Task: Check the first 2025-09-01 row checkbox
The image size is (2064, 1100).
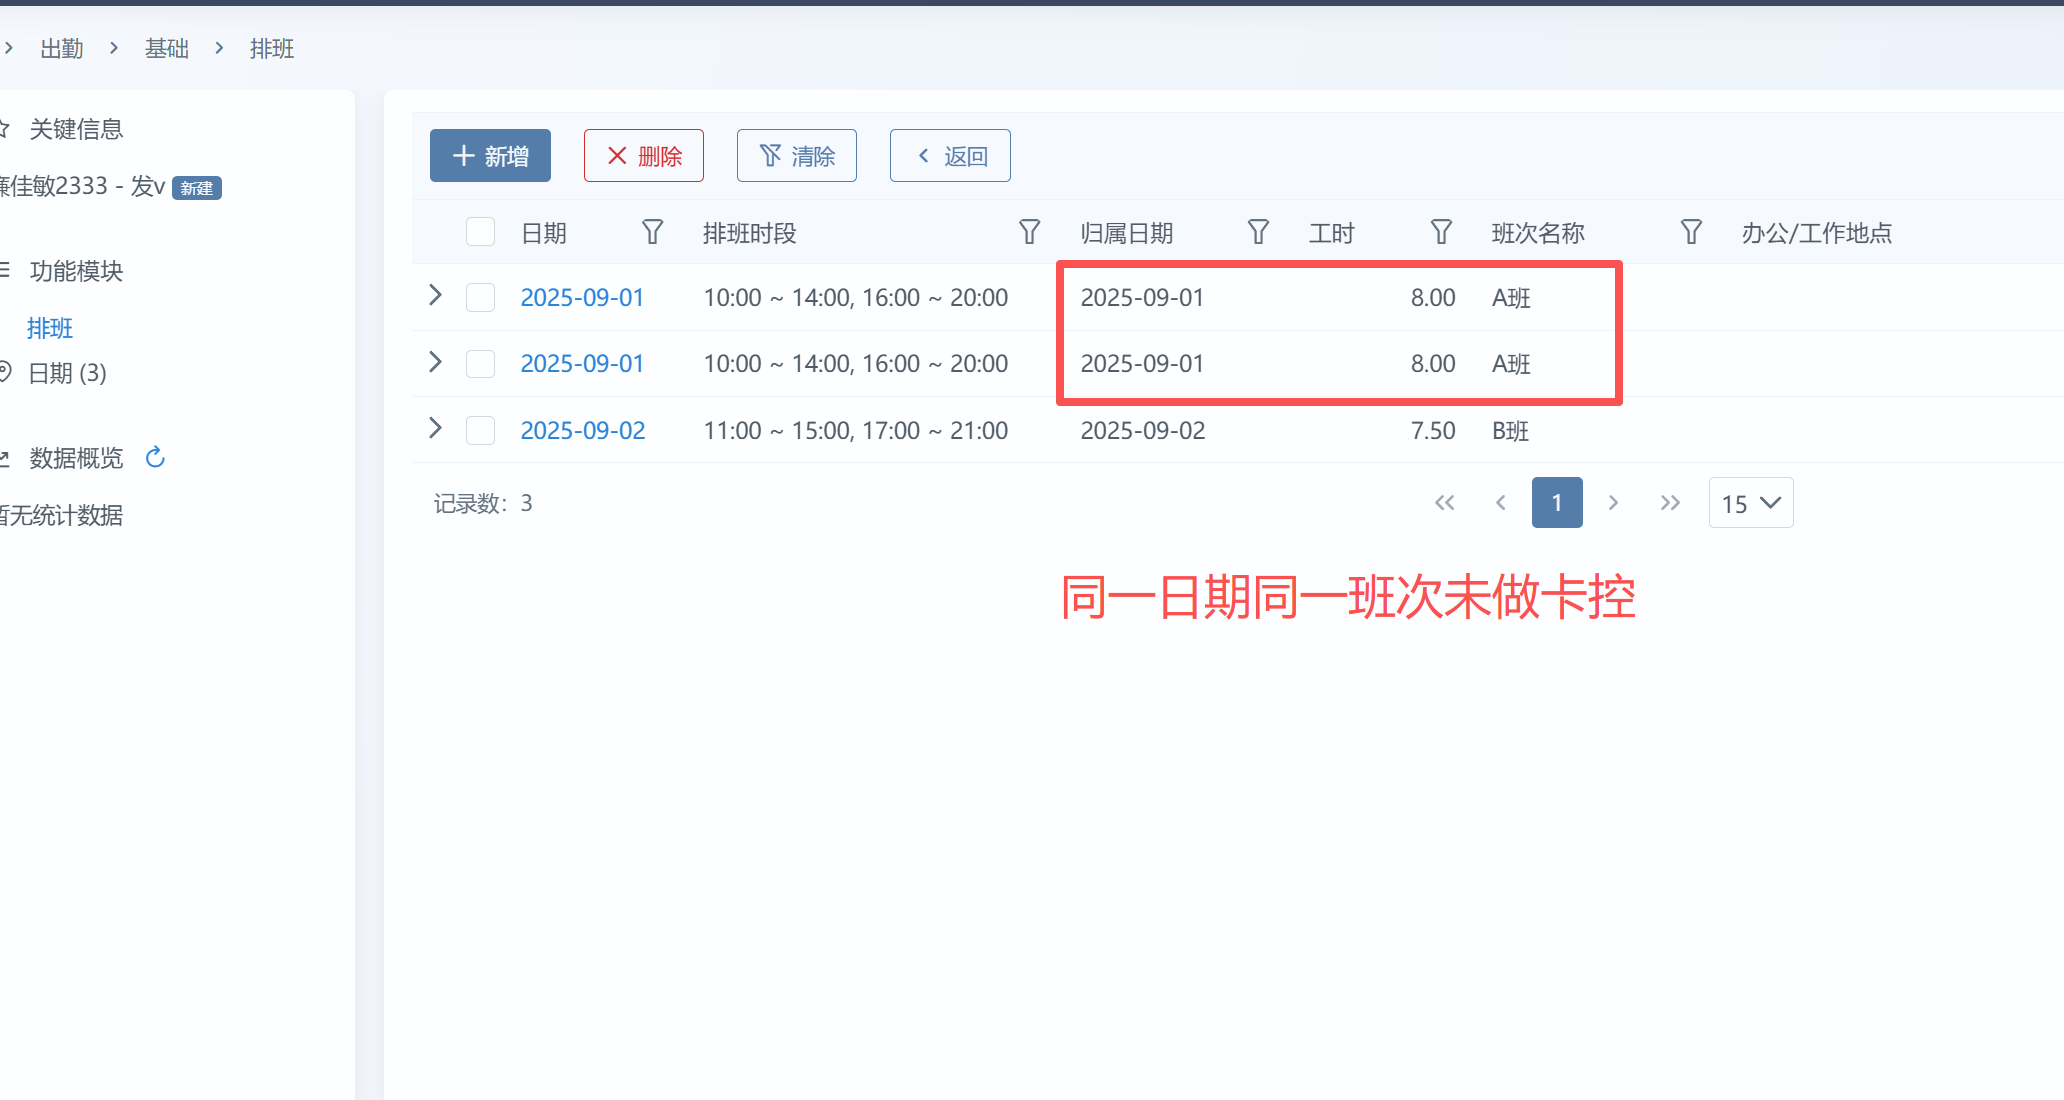Action: [480, 298]
